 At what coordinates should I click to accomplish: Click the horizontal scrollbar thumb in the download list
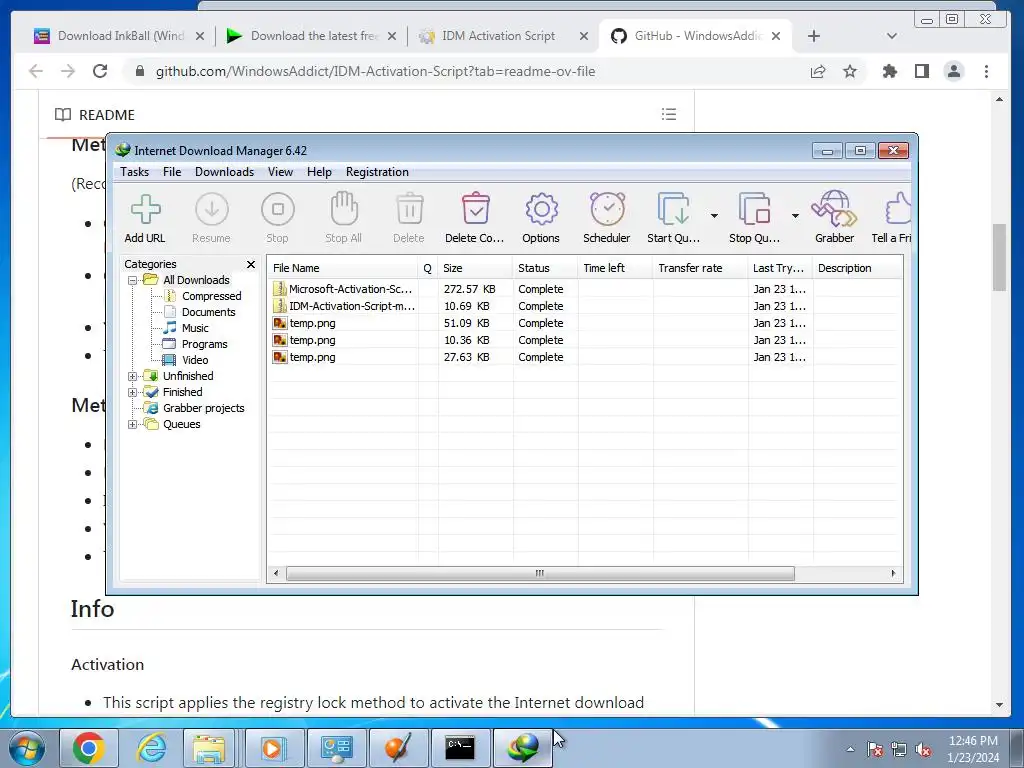tap(540, 573)
